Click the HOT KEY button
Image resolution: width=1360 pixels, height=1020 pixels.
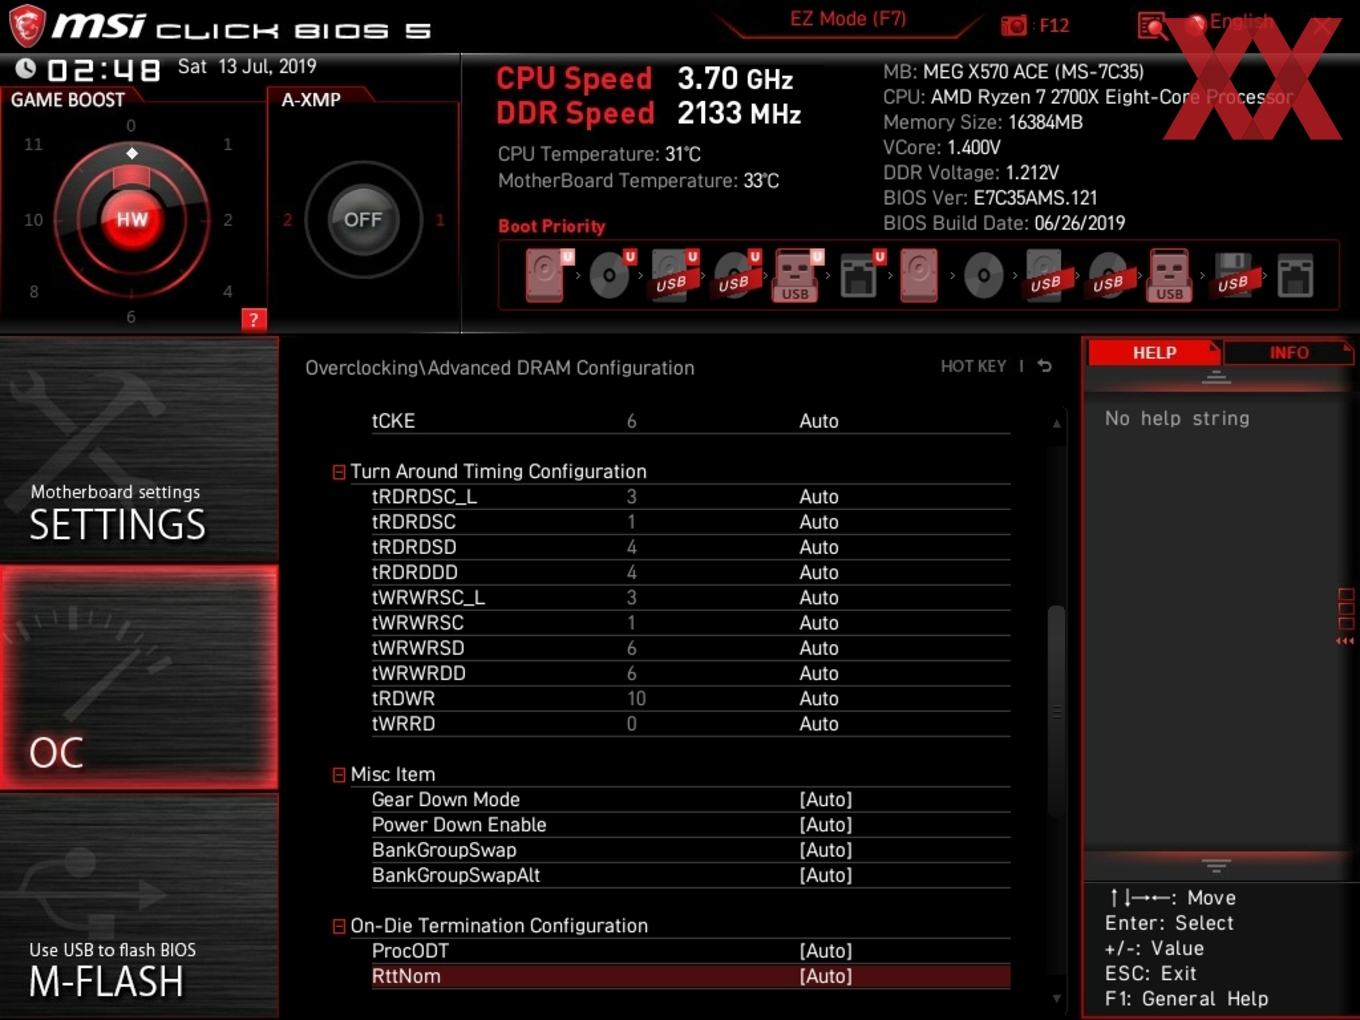tap(973, 366)
